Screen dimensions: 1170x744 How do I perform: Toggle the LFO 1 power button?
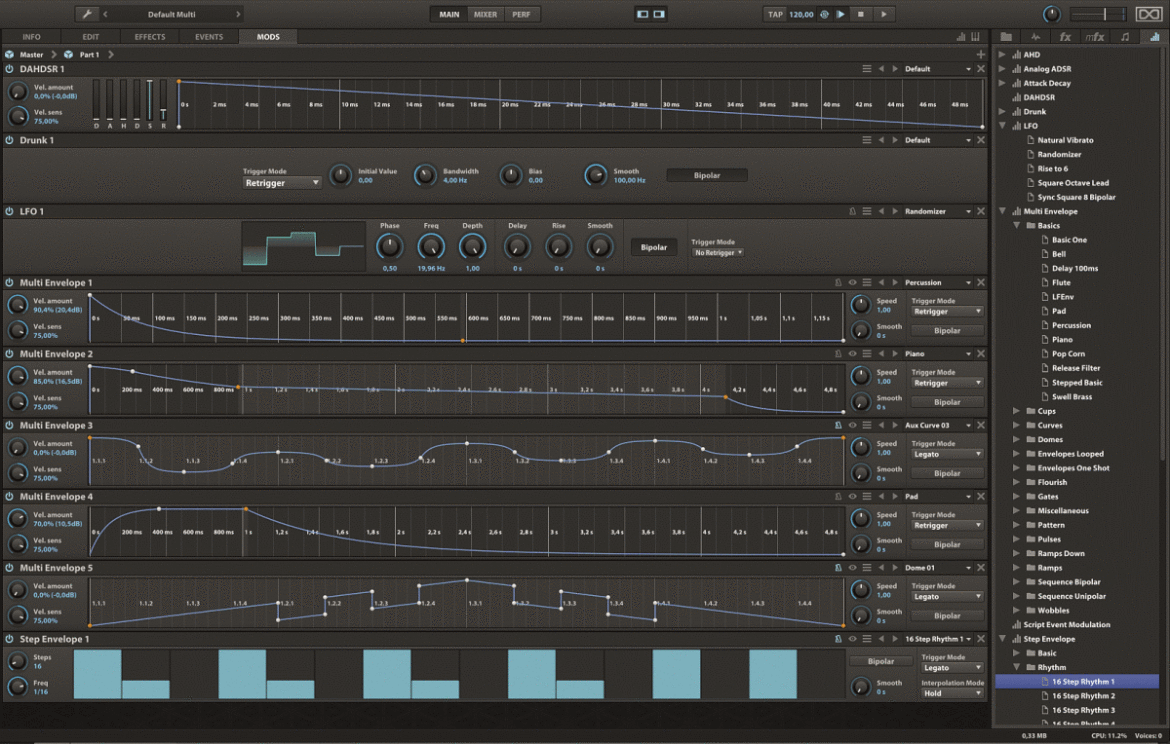(x=10, y=211)
